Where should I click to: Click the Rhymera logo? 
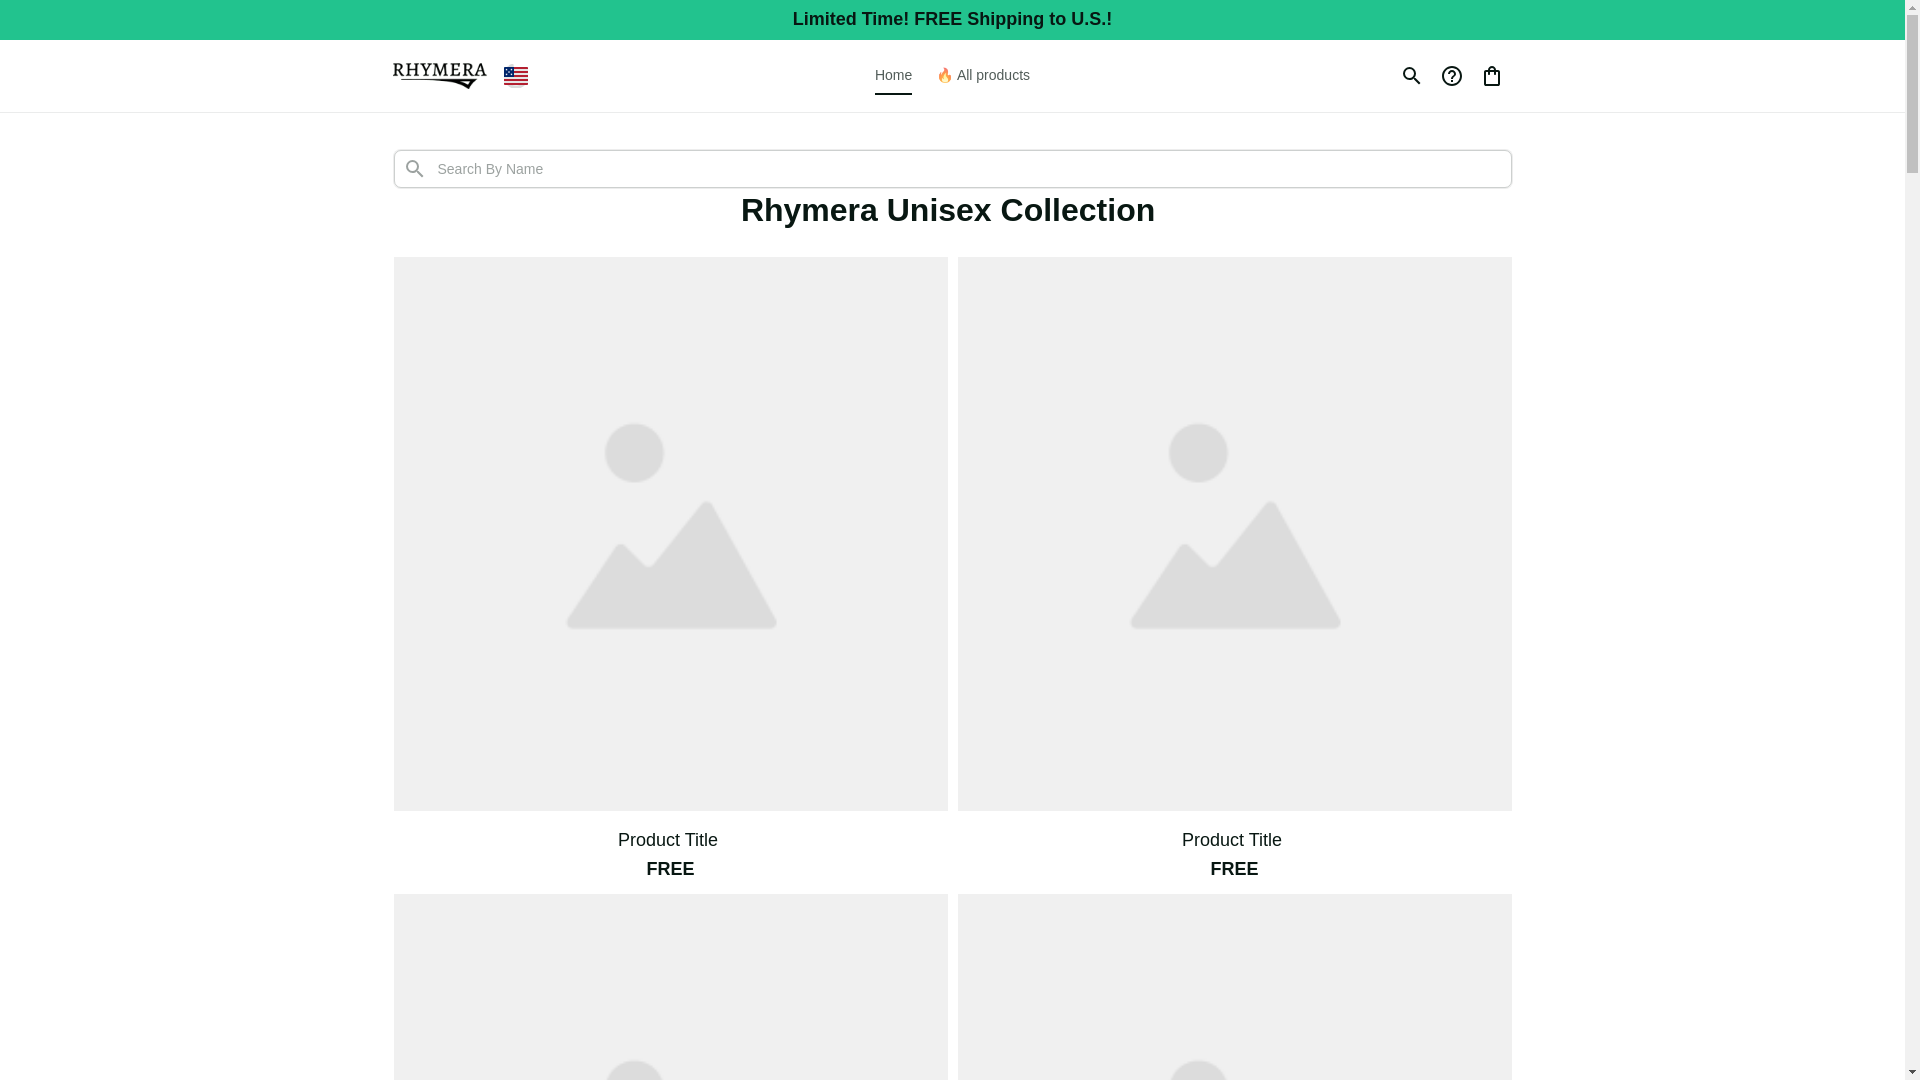[x=439, y=76]
